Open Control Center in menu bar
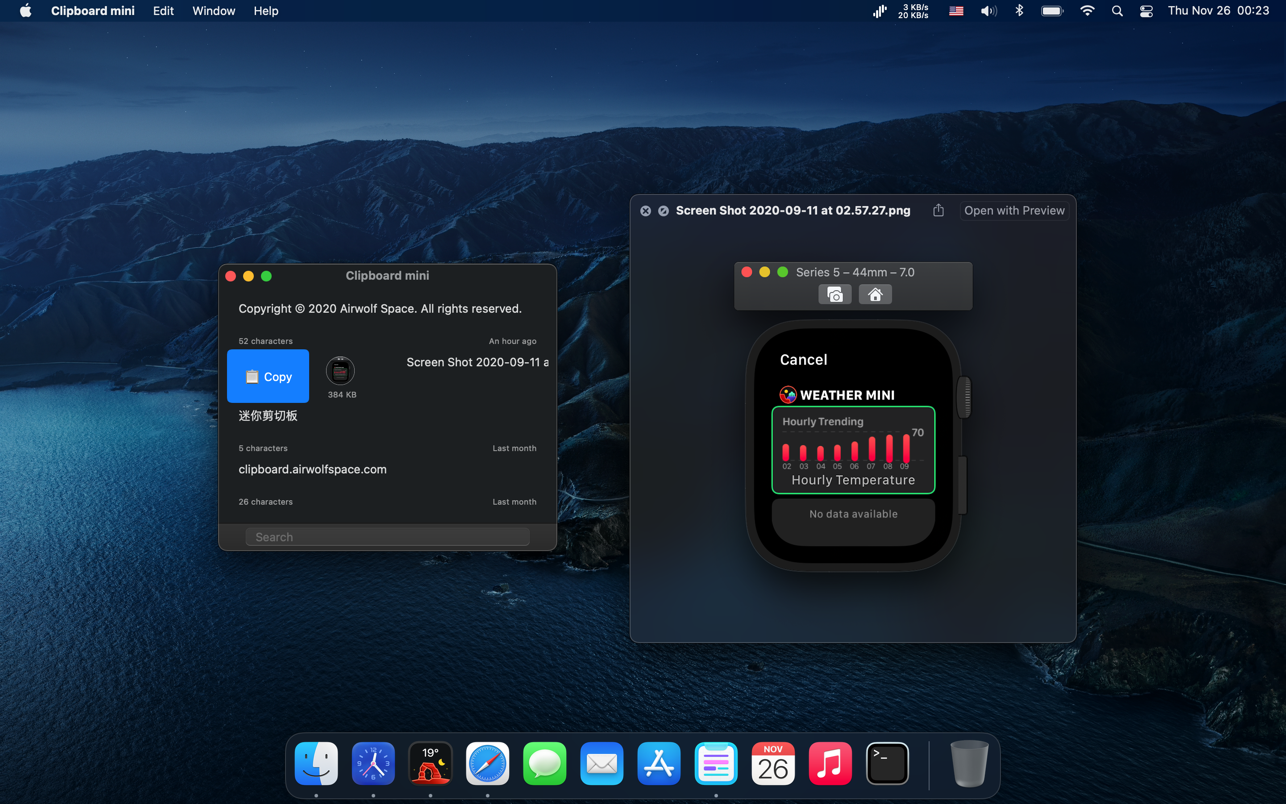Screen dimensions: 1286x804 (x=1146, y=11)
